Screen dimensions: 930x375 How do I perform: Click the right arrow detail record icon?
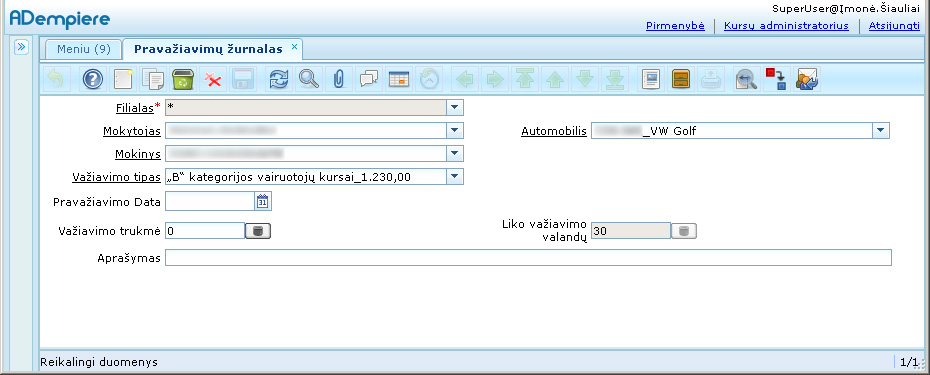(495, 79)
